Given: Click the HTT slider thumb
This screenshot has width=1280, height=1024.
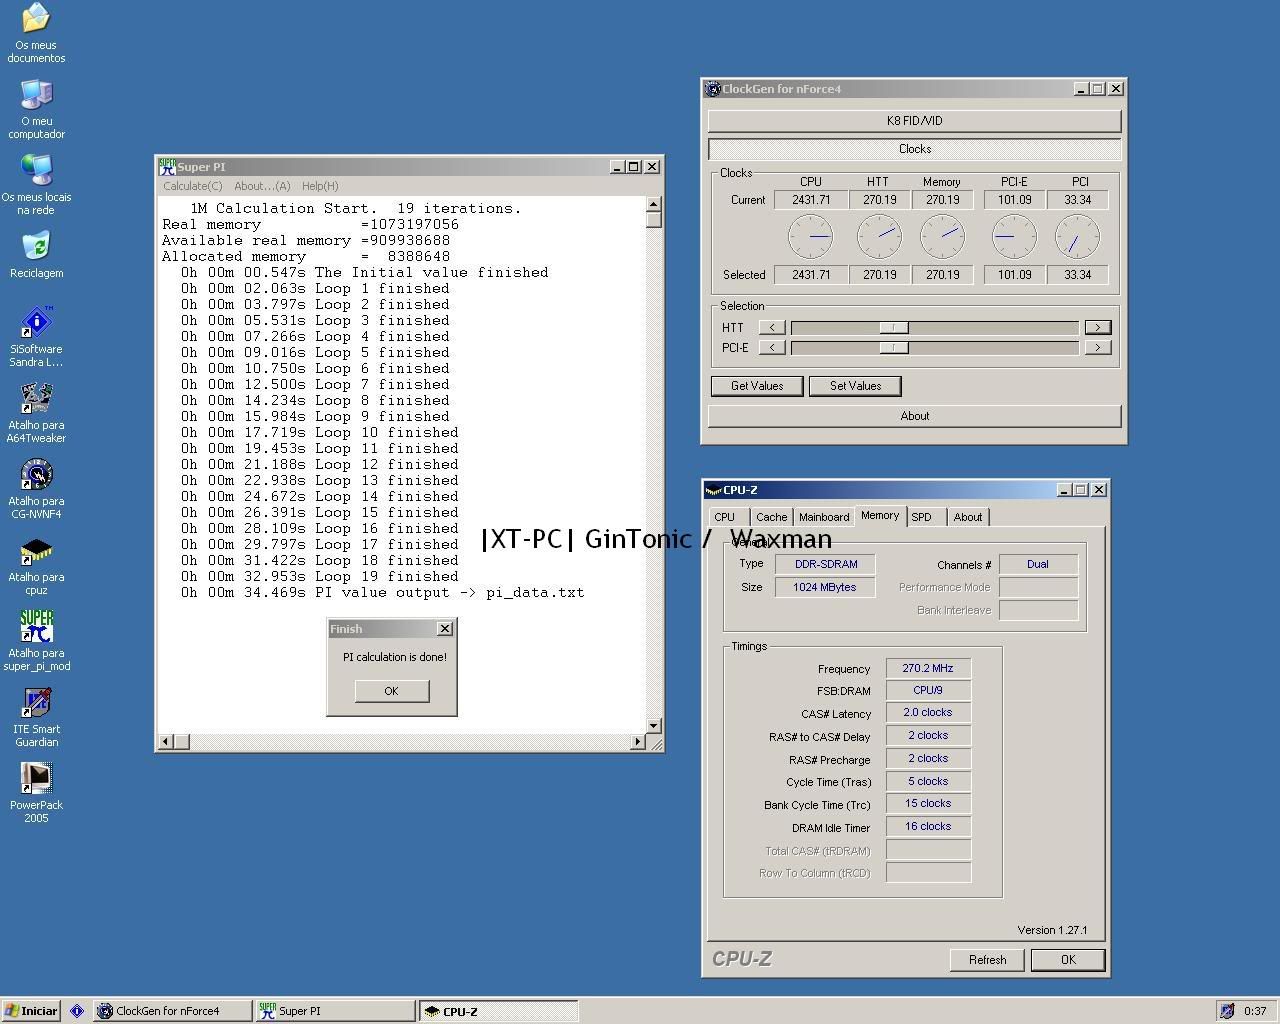Looking at the screenshot, I should point(893,327).
